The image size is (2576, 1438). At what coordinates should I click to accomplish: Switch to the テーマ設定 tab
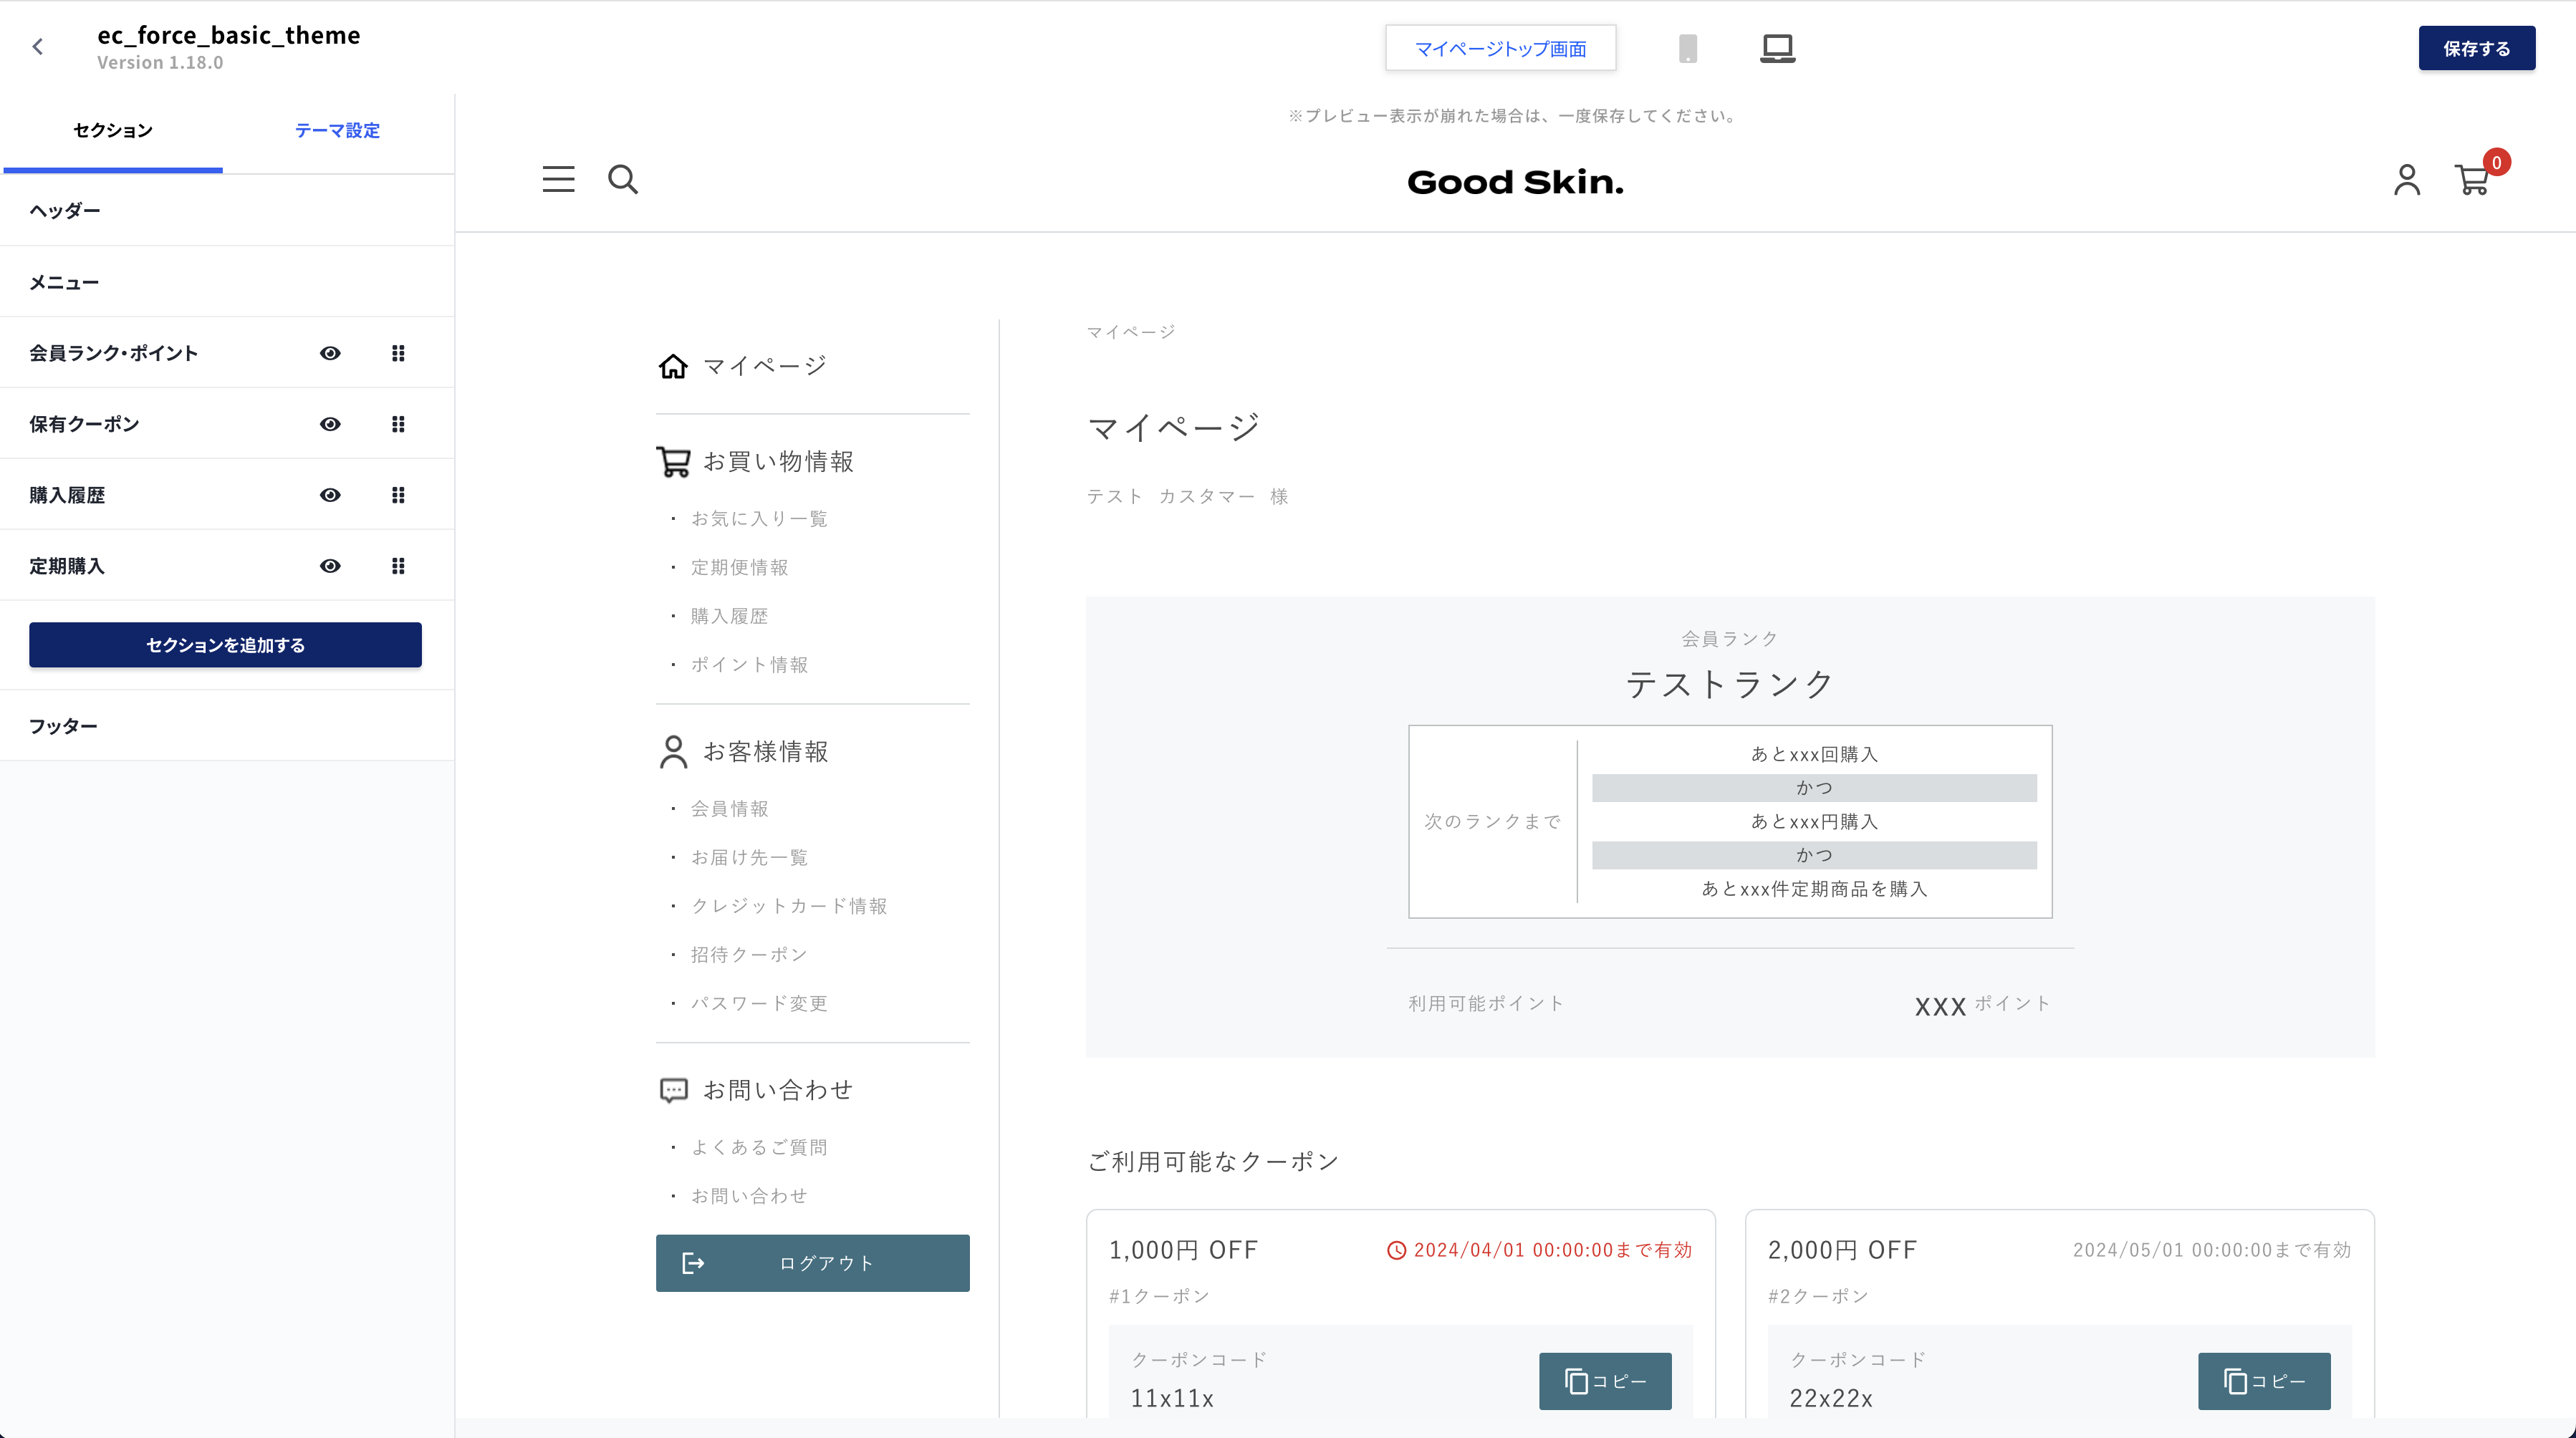click(x=337, y=130)
